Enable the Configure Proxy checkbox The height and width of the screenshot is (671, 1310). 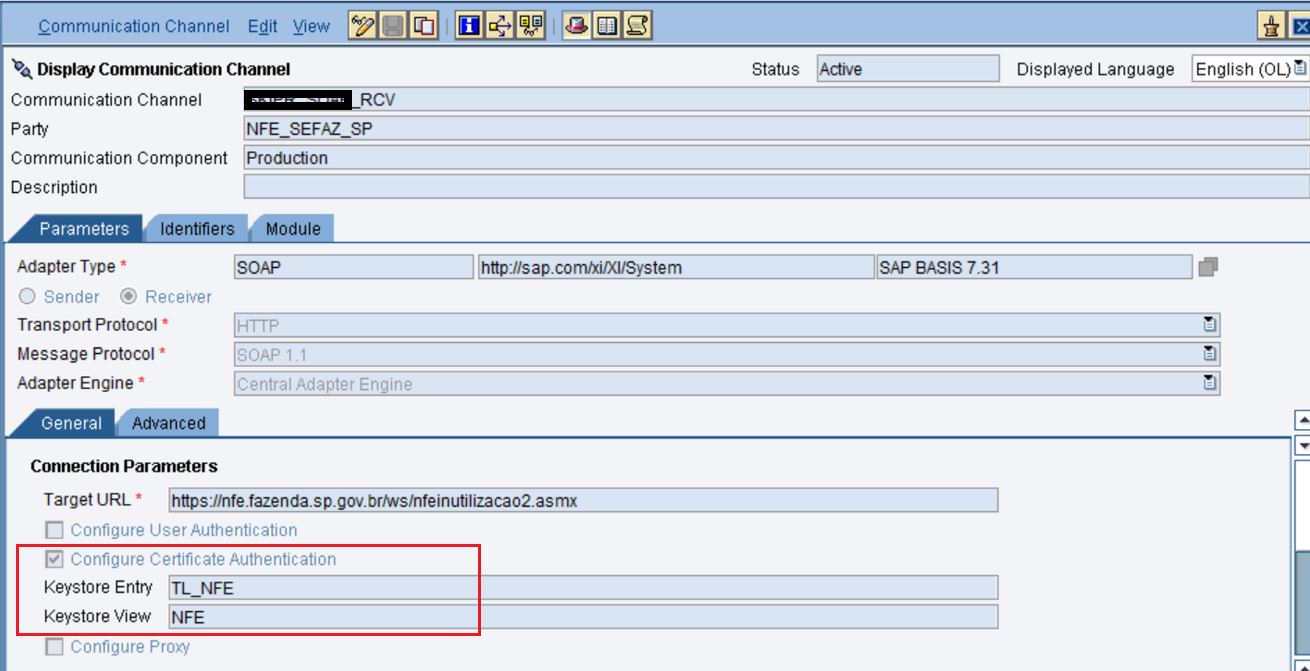pyautogui.click(x=55, y=647)
